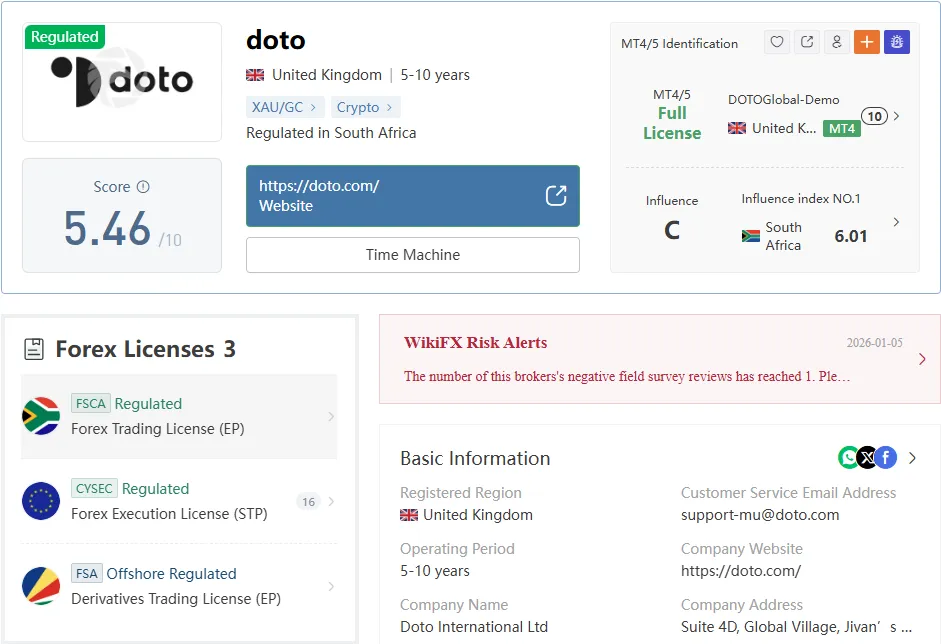Open the https://doto.com/ Website button

pyautogui.click(x=413, y=196)
